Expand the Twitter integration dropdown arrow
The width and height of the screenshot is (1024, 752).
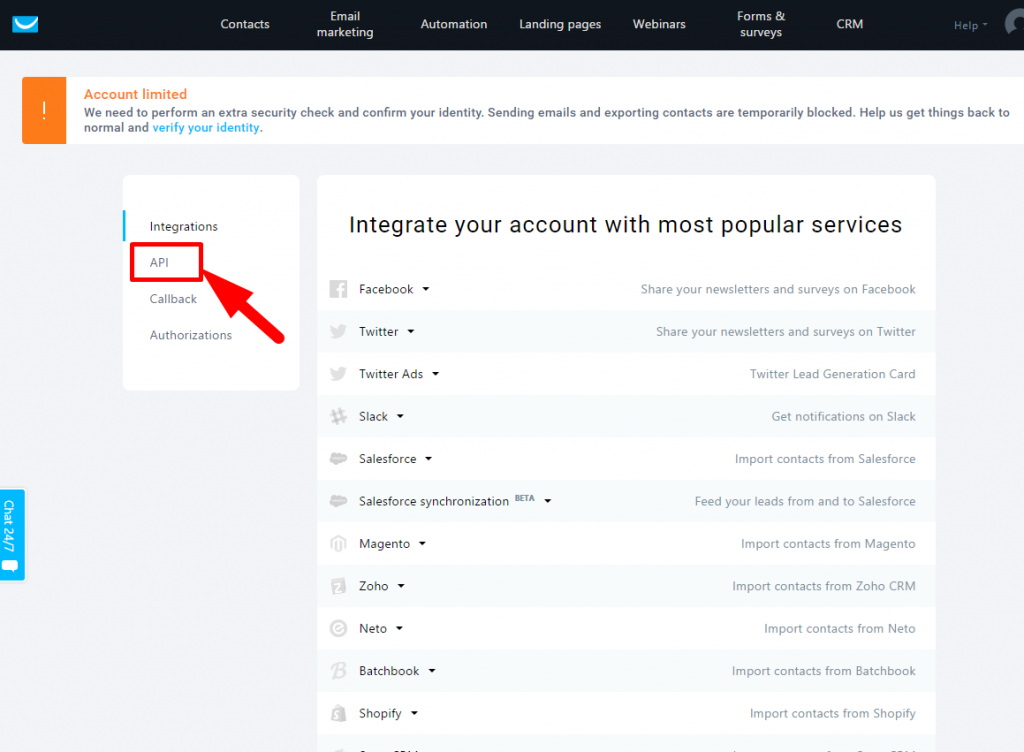pyautogui.click(x=411, y=332)
